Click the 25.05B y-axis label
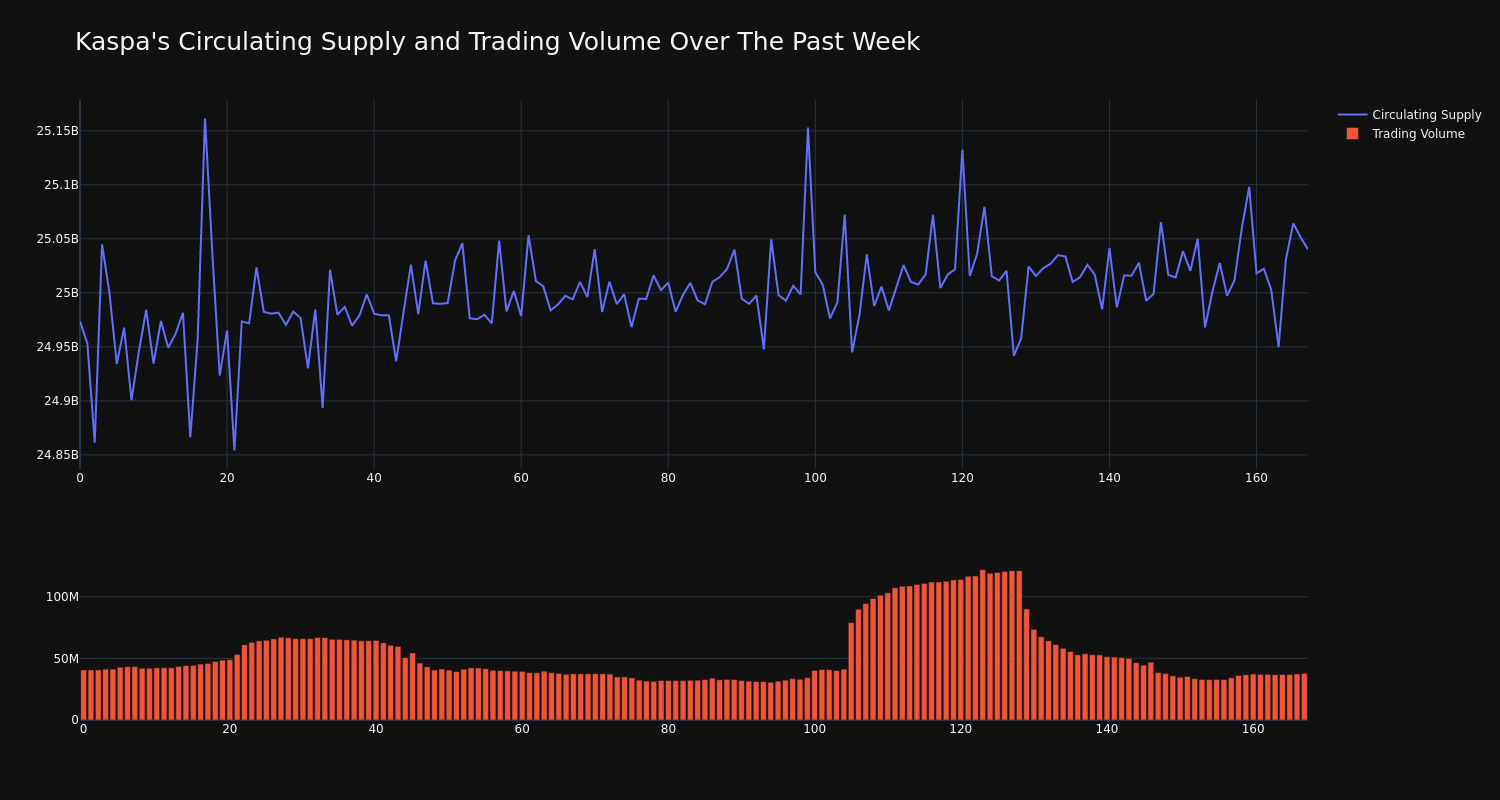This screenshot has height=800, width=1500. (57, 239)
